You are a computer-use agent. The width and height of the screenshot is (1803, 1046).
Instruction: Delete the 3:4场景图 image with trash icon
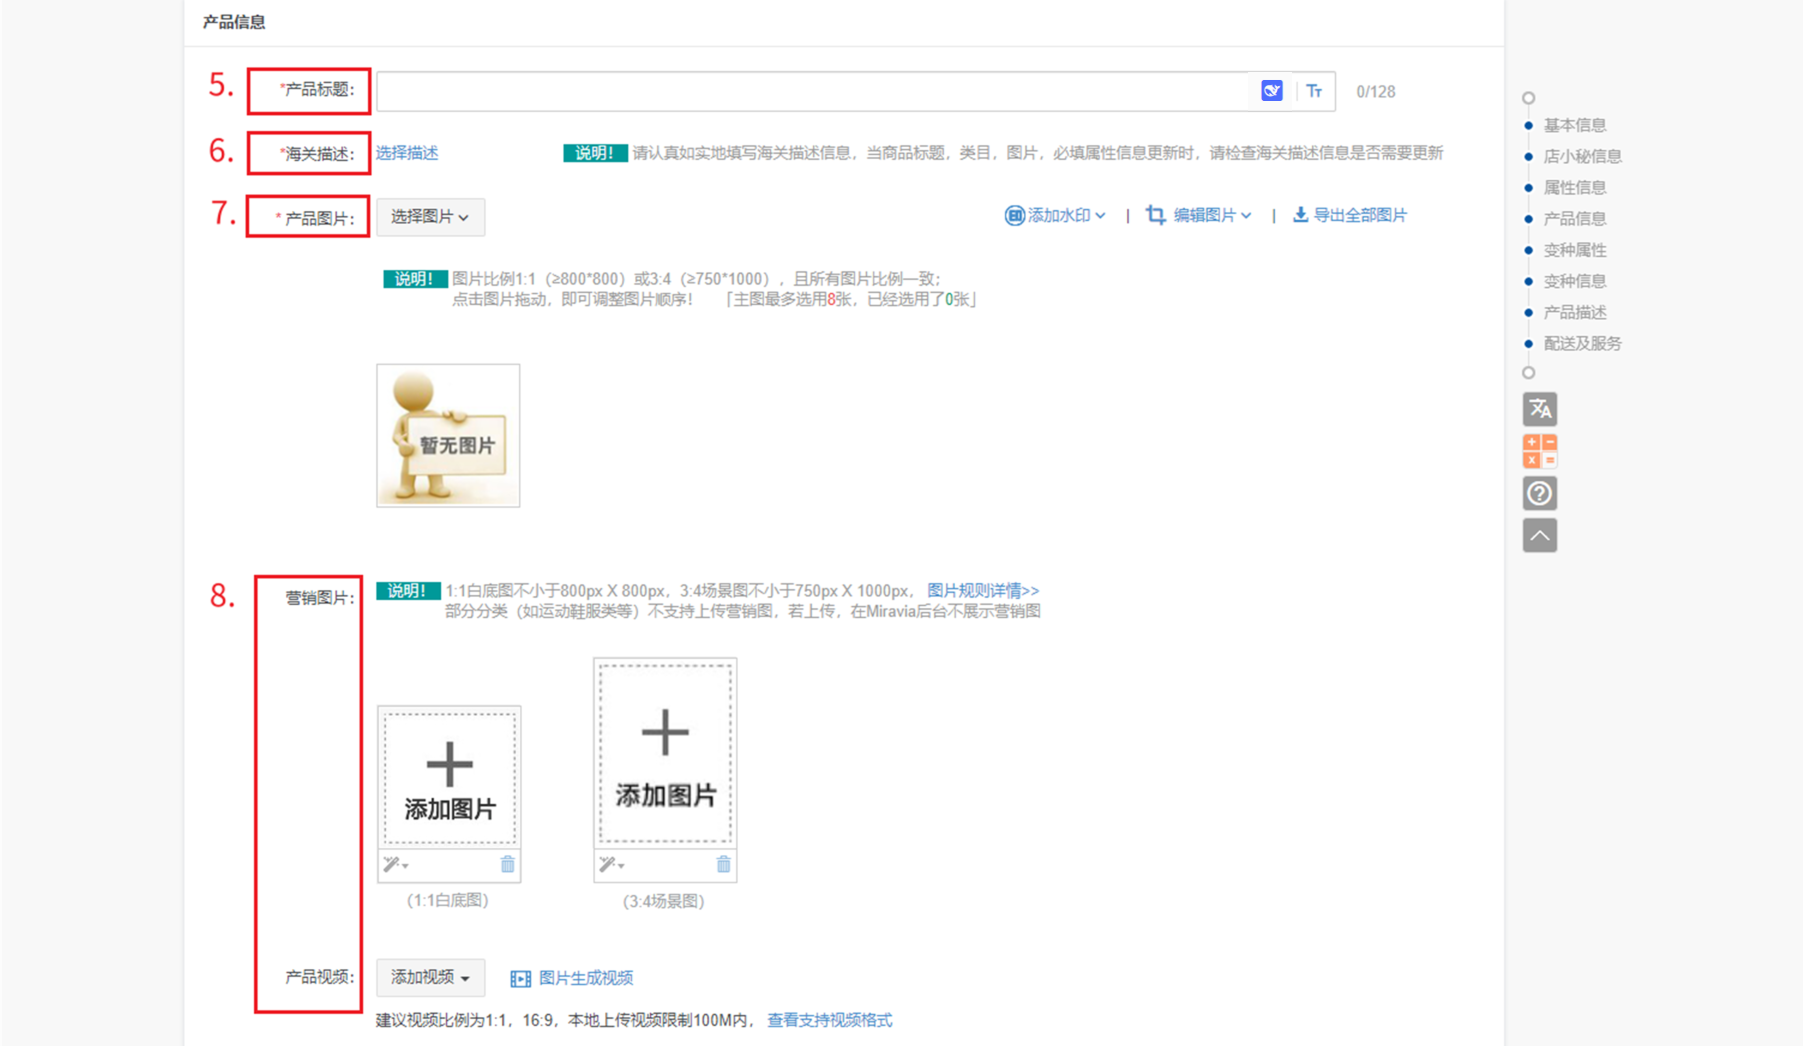coord(724,864)
